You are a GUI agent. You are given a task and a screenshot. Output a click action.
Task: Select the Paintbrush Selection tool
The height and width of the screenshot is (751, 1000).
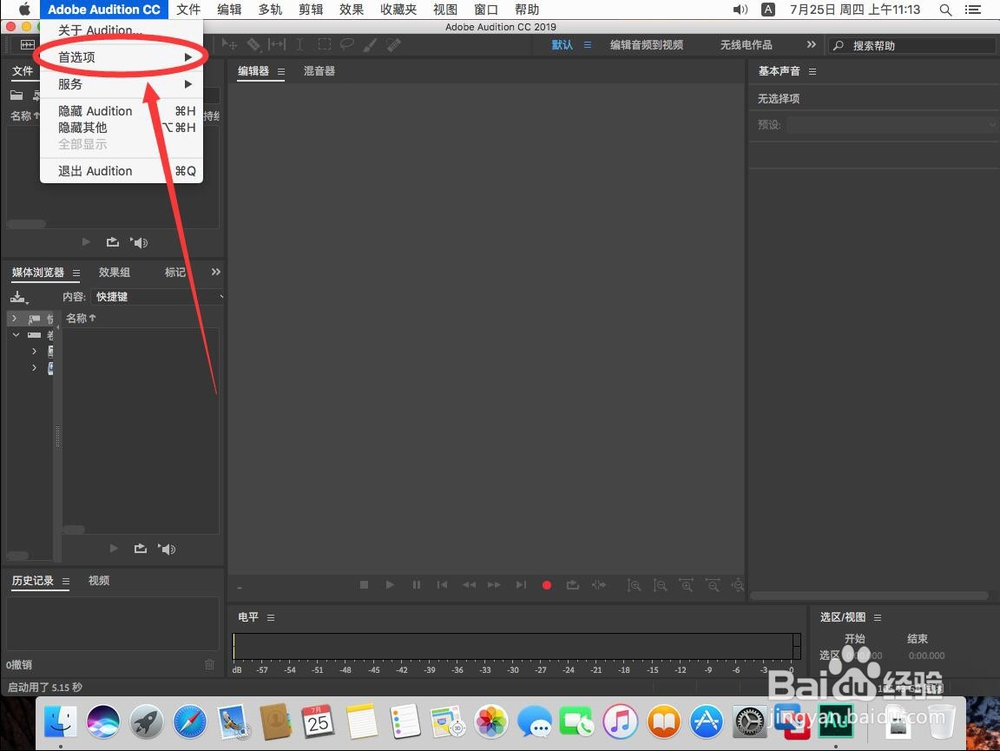pyautogui.click(x=370, y=44)
